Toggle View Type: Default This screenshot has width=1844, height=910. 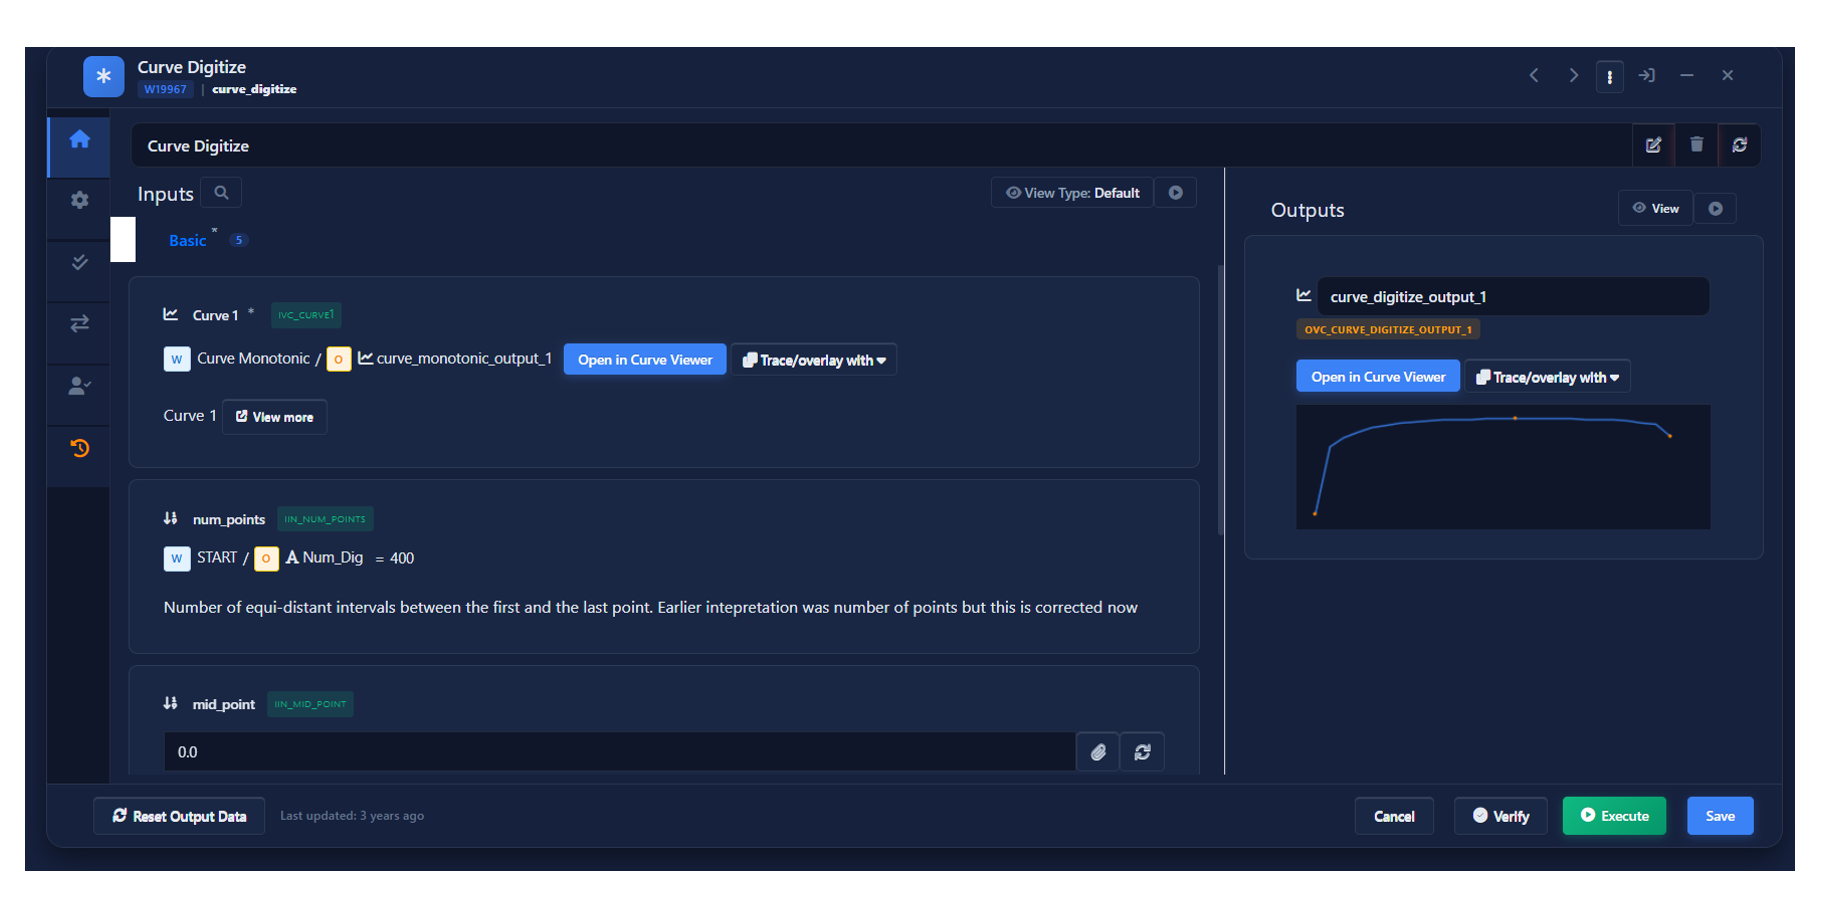[x=1072, y=193]
